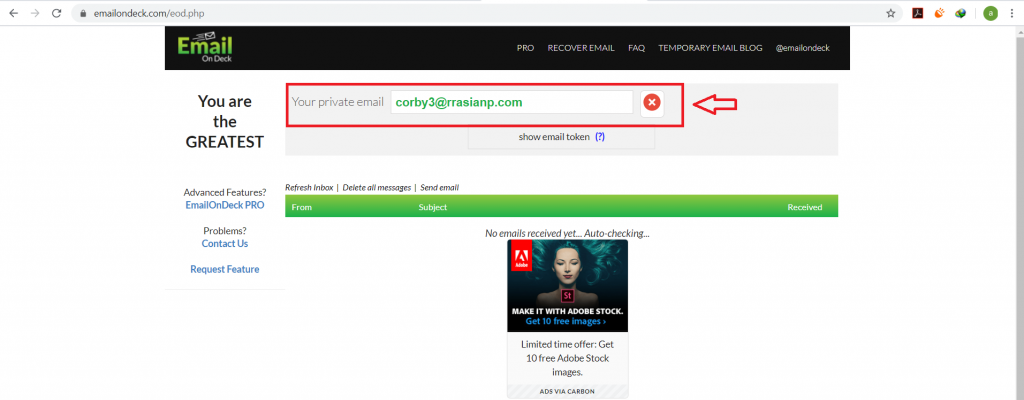
Task: Open the FAQ page
Action: [x=637, y=48]
